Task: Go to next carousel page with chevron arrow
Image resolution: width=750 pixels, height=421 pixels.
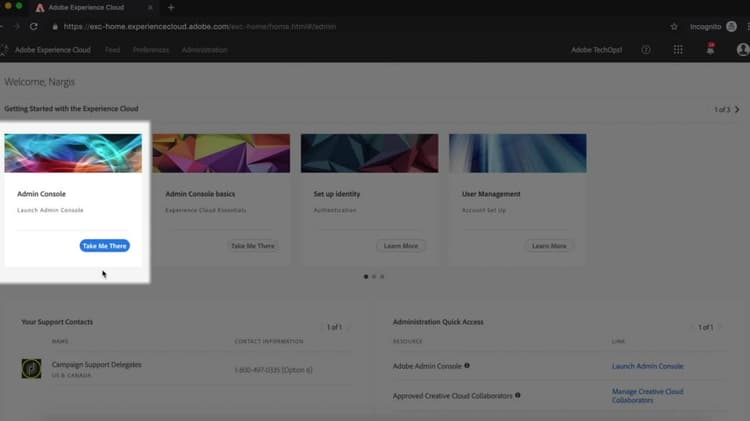Action: pyautogui.click(x=737, y=110)
